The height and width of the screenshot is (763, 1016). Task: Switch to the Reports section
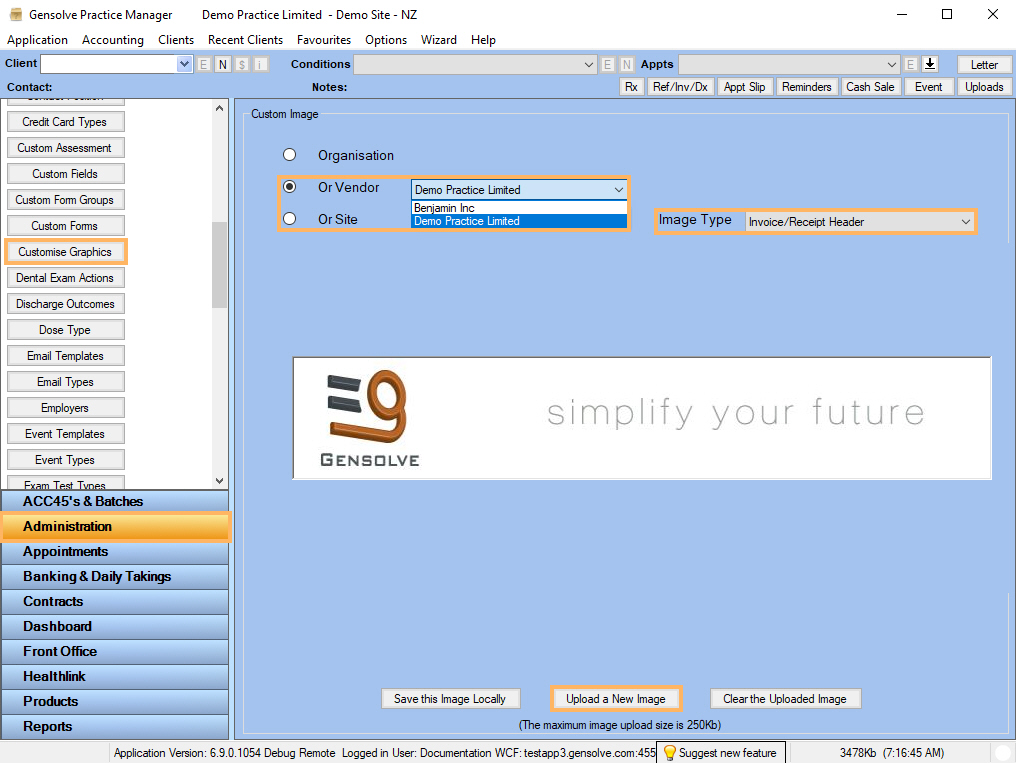115,727
